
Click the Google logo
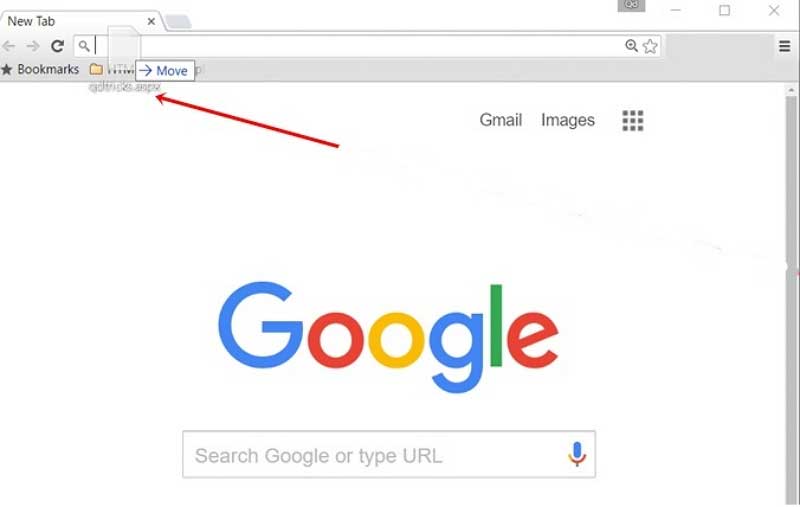(388, 337)
